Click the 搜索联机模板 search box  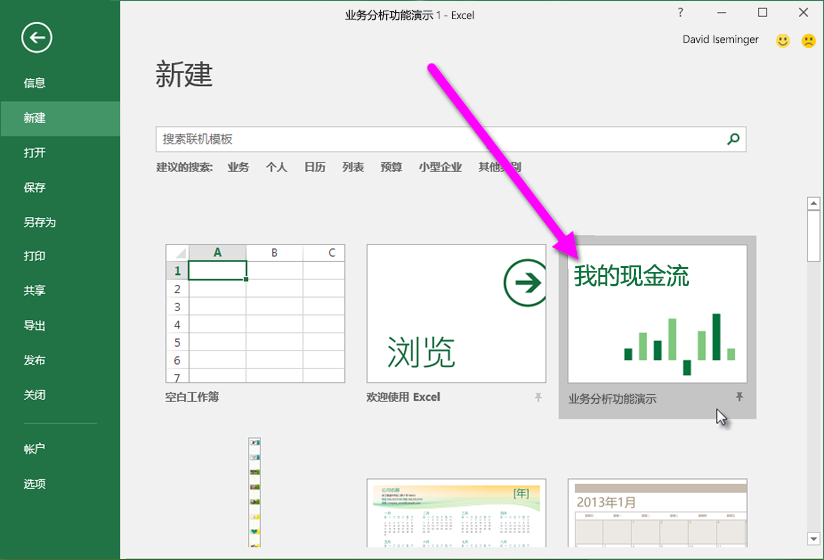(x=451, y=139)
